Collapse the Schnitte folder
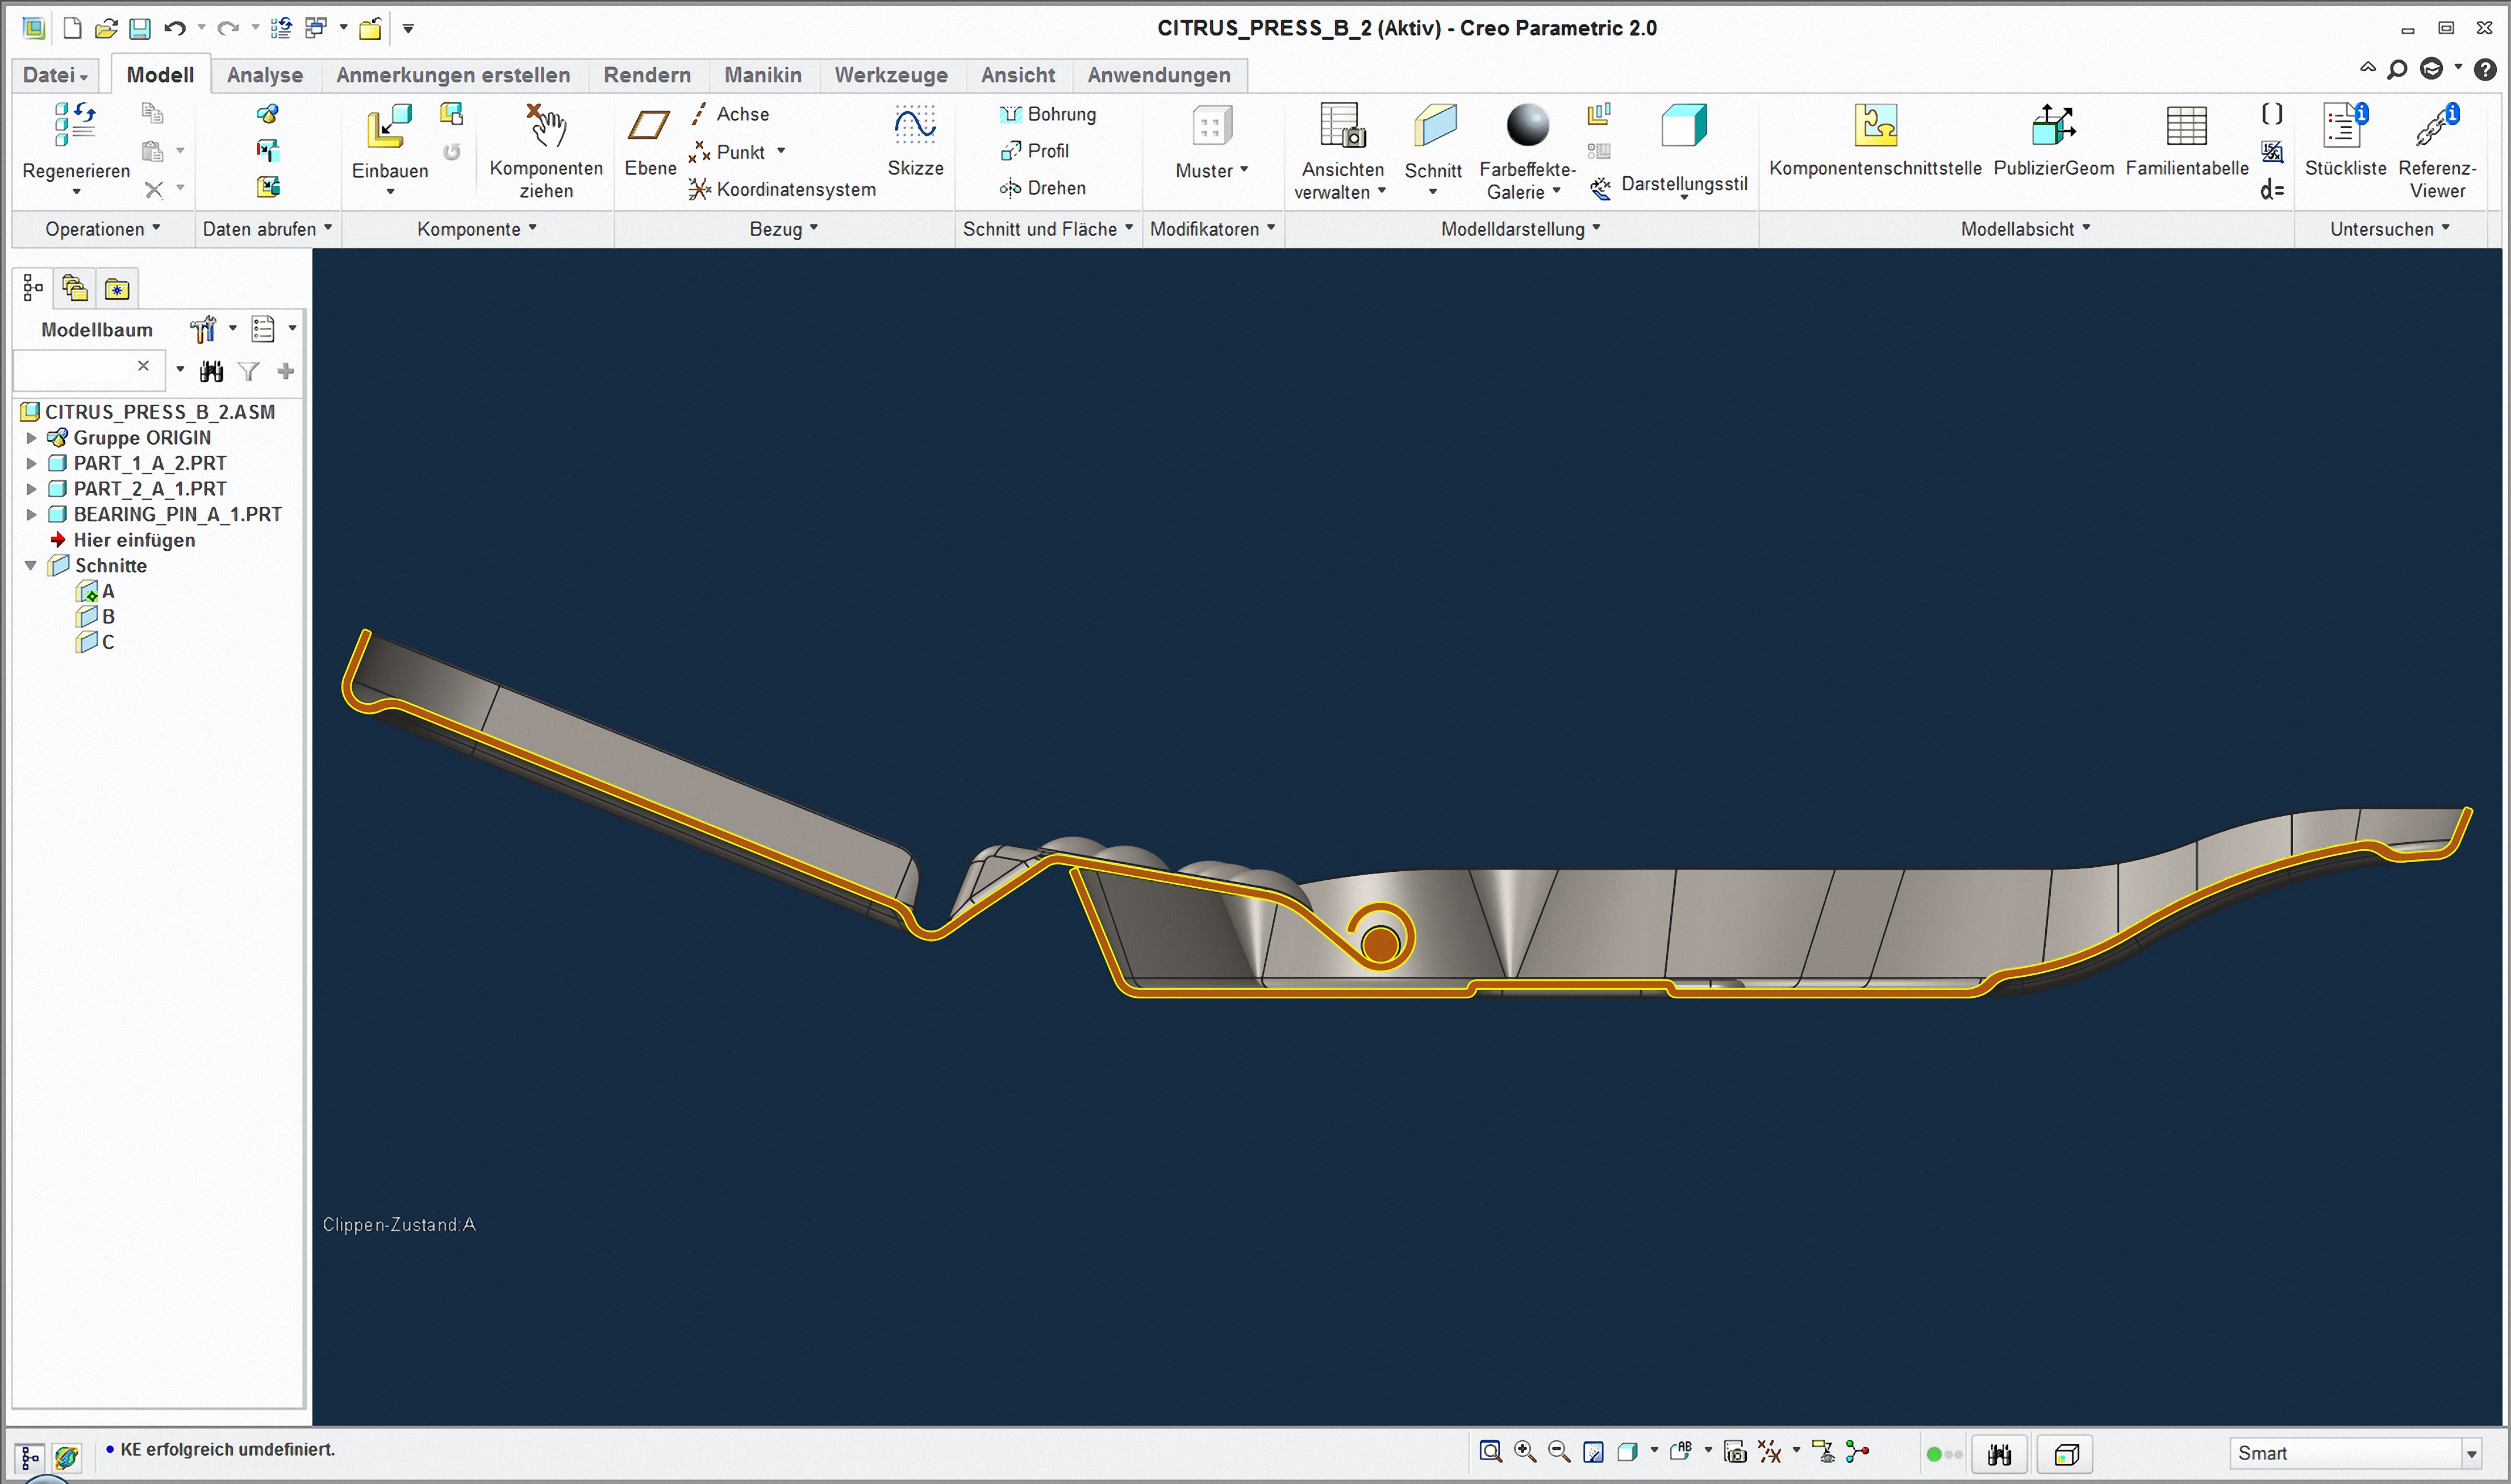This screenshot has width=2511, height=1484. 31,566
